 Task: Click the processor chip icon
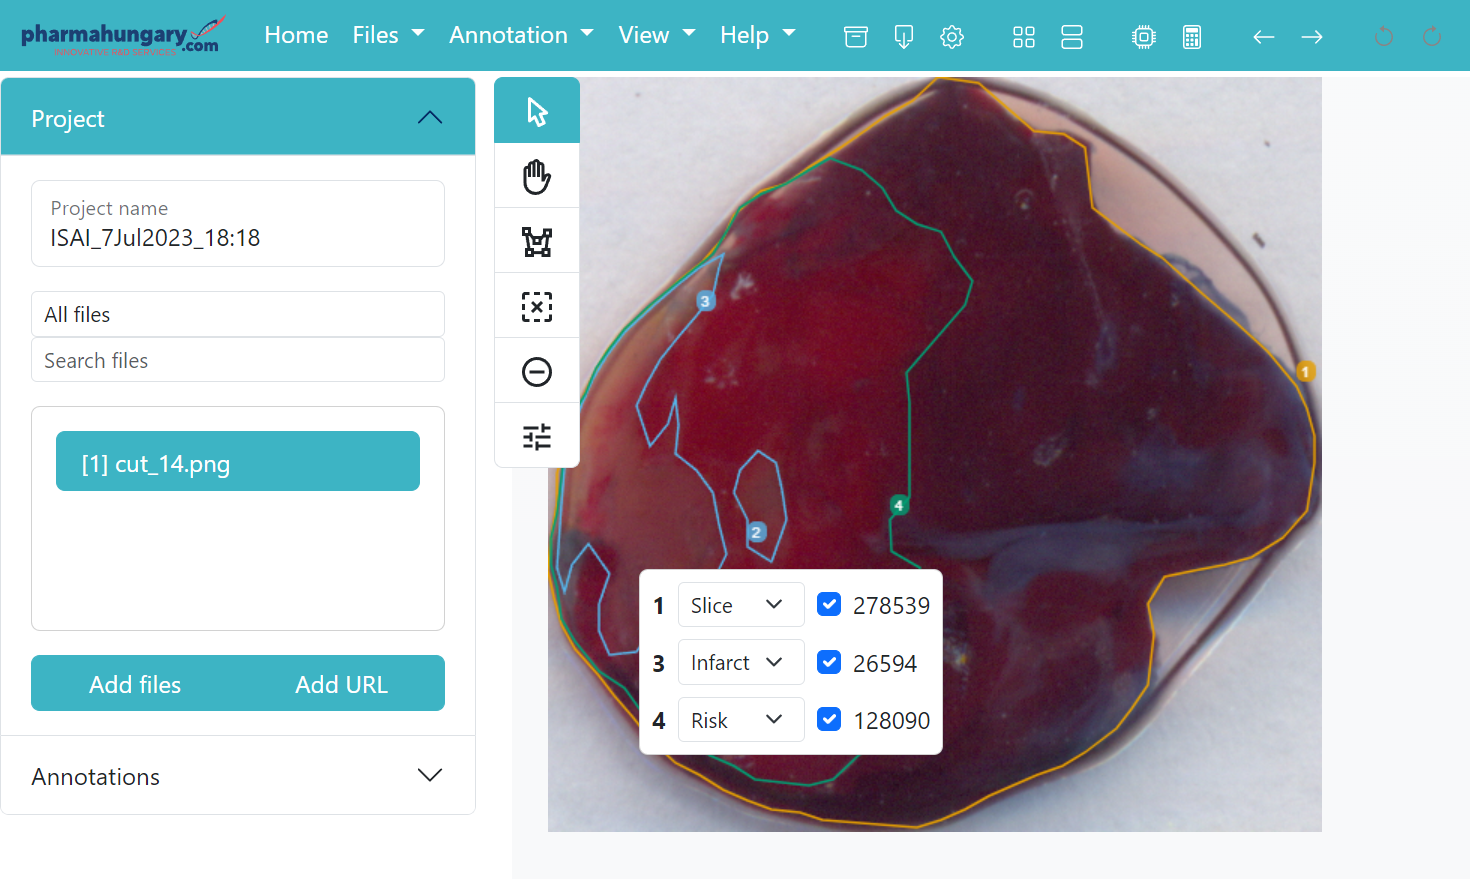pyautogui.click(x=1144, y=37)
